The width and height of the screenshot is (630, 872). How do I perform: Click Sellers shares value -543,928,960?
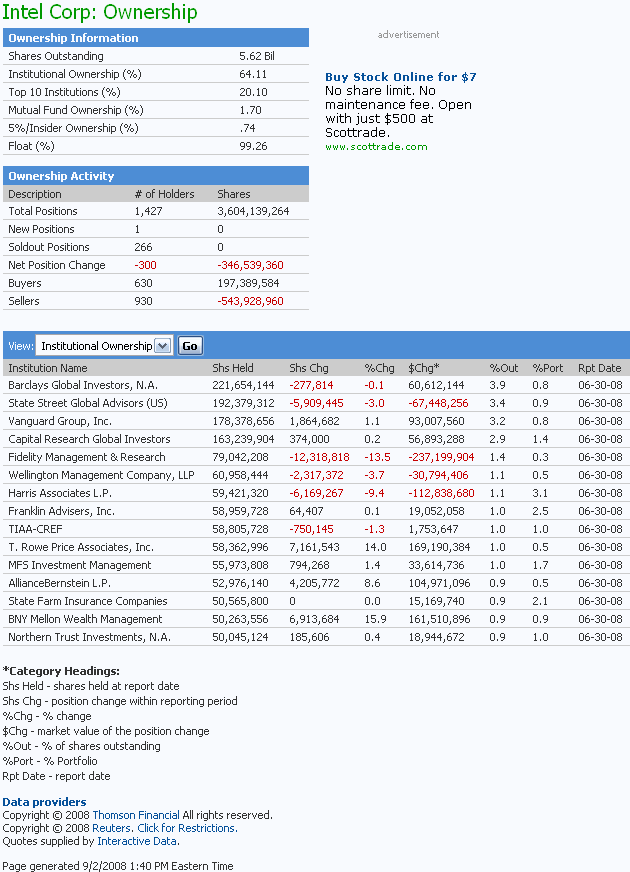pos(250,301)
